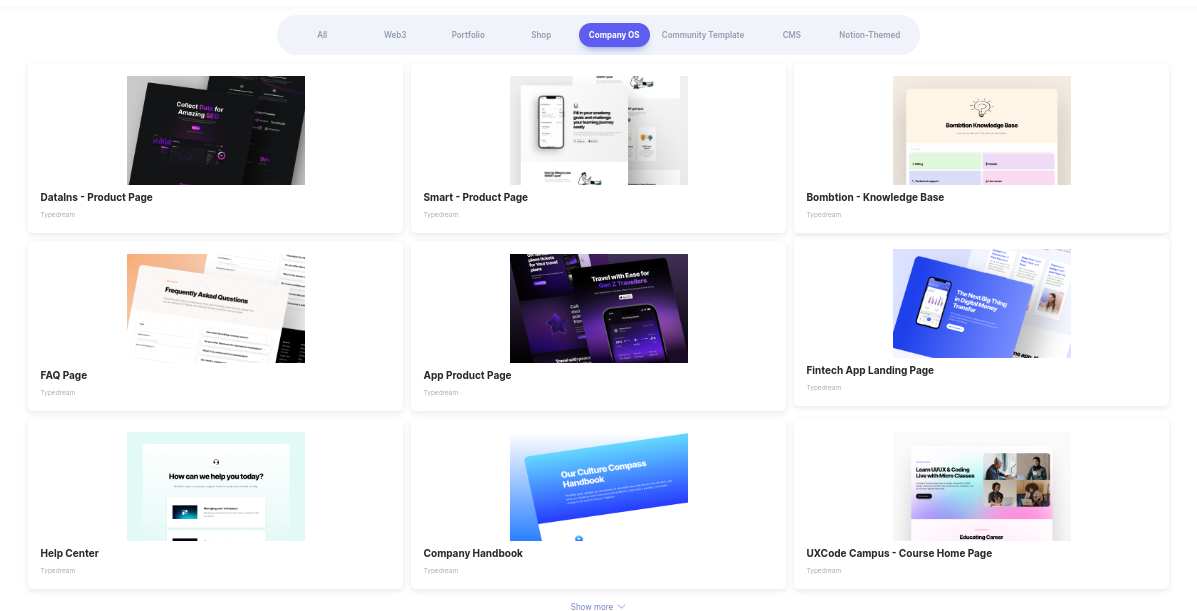Click Typedream author under App Product Page
The image size is (1197, 611).
(x=440, y=393)
